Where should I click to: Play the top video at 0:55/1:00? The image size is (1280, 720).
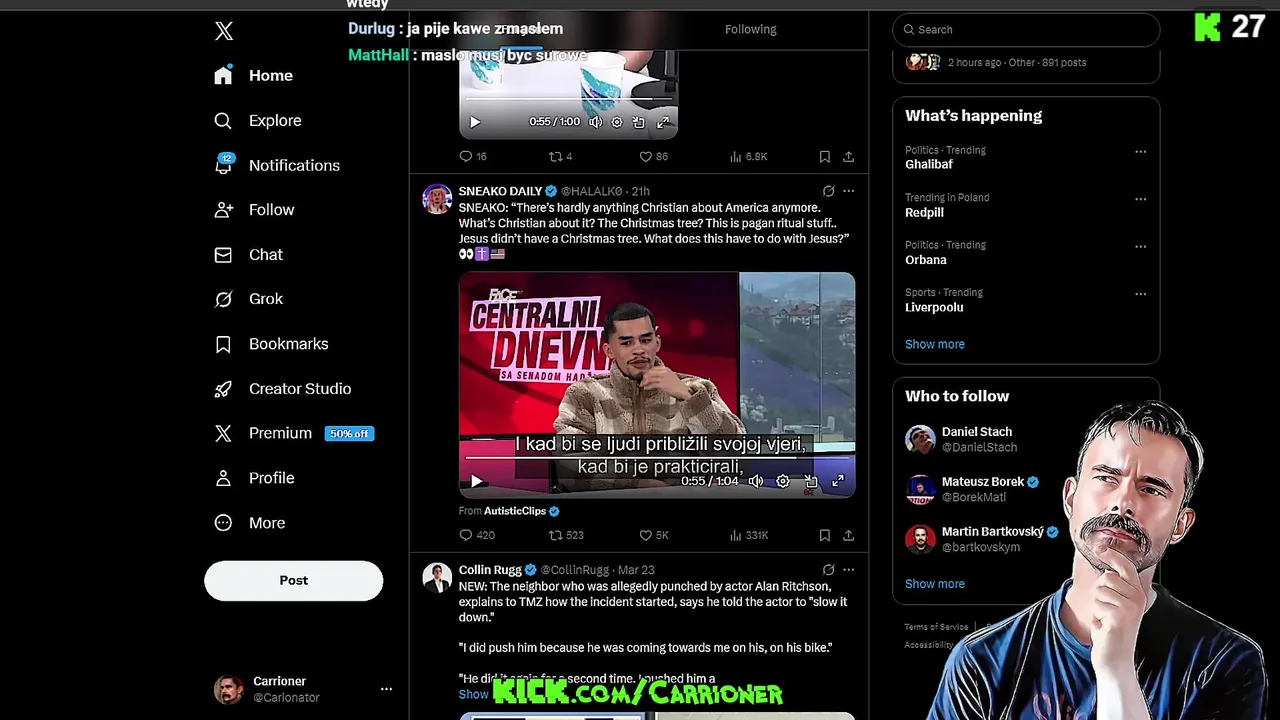pos(475,122)
